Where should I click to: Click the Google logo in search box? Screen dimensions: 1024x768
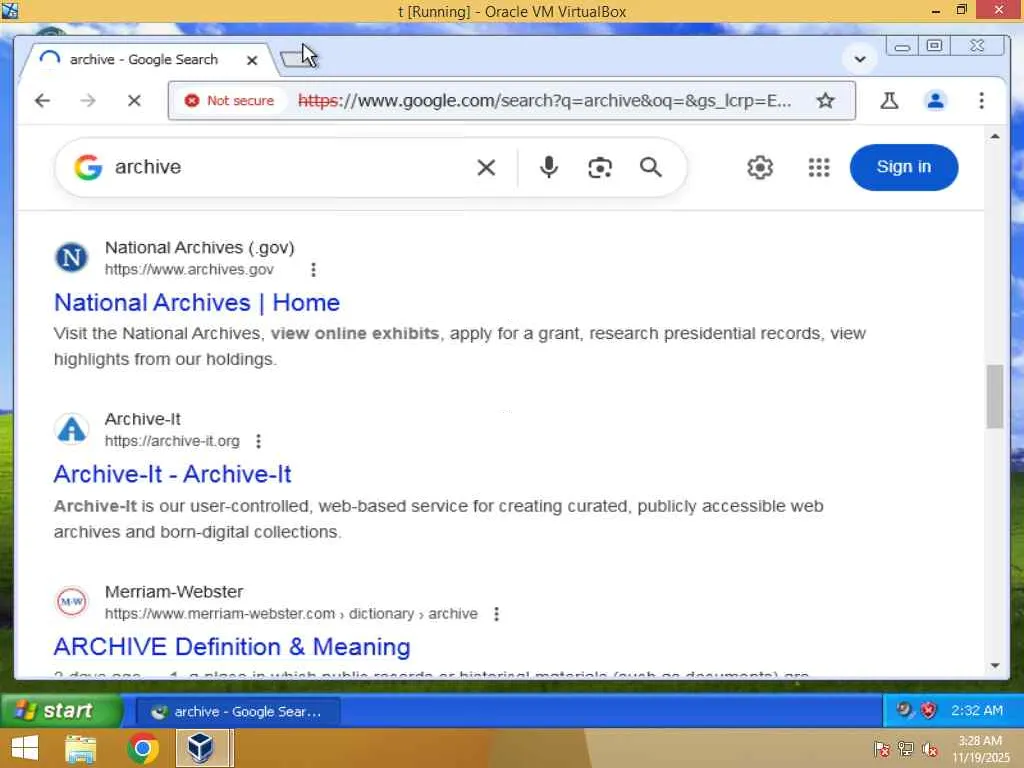tap(88, 167)
